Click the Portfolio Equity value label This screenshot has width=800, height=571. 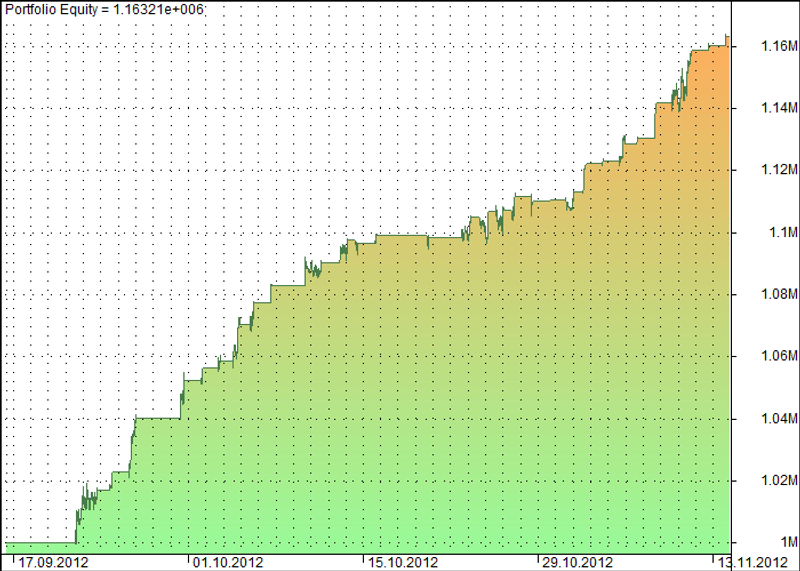tap(105, 9)
